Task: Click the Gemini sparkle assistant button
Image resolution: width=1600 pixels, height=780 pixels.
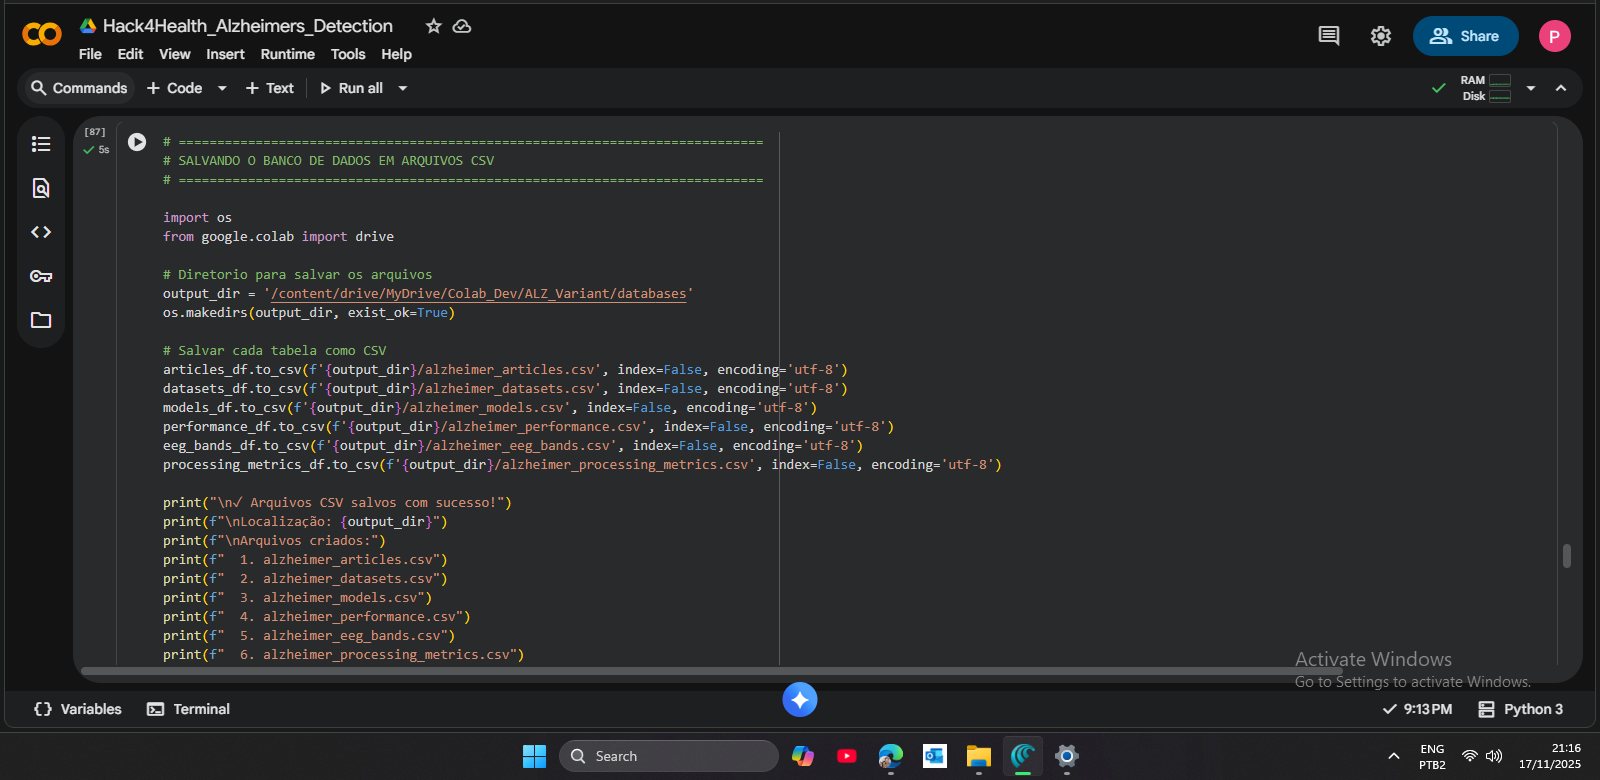Action: pos(800,700)
